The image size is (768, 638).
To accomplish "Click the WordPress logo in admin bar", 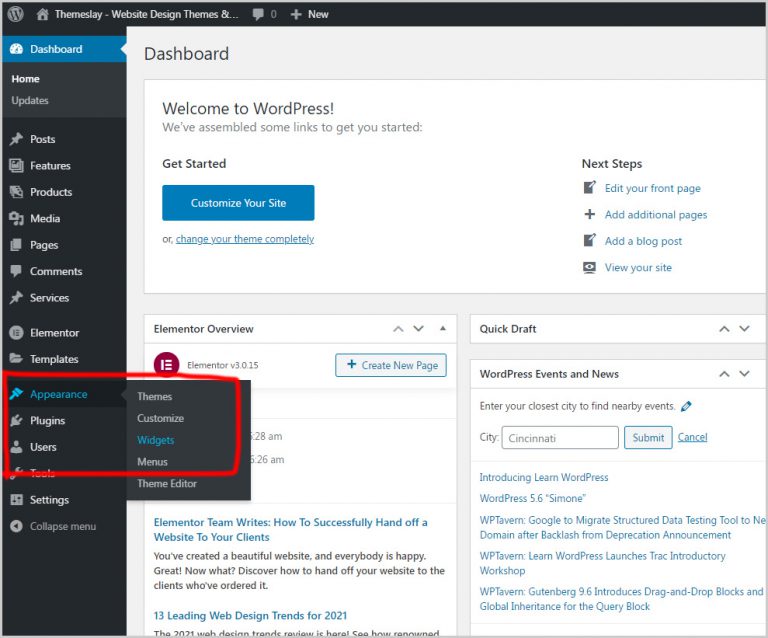I will coord(16,14).
